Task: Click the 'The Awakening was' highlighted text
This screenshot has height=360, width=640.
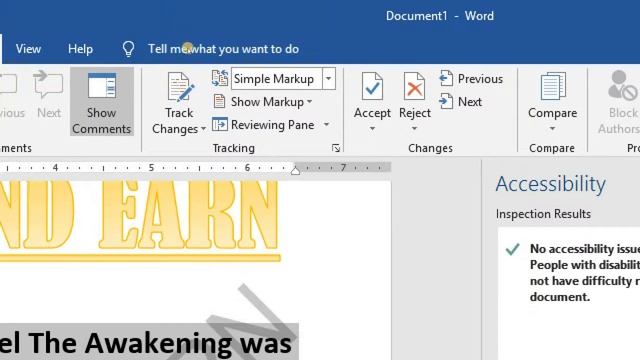Action: tap(160, 343)
